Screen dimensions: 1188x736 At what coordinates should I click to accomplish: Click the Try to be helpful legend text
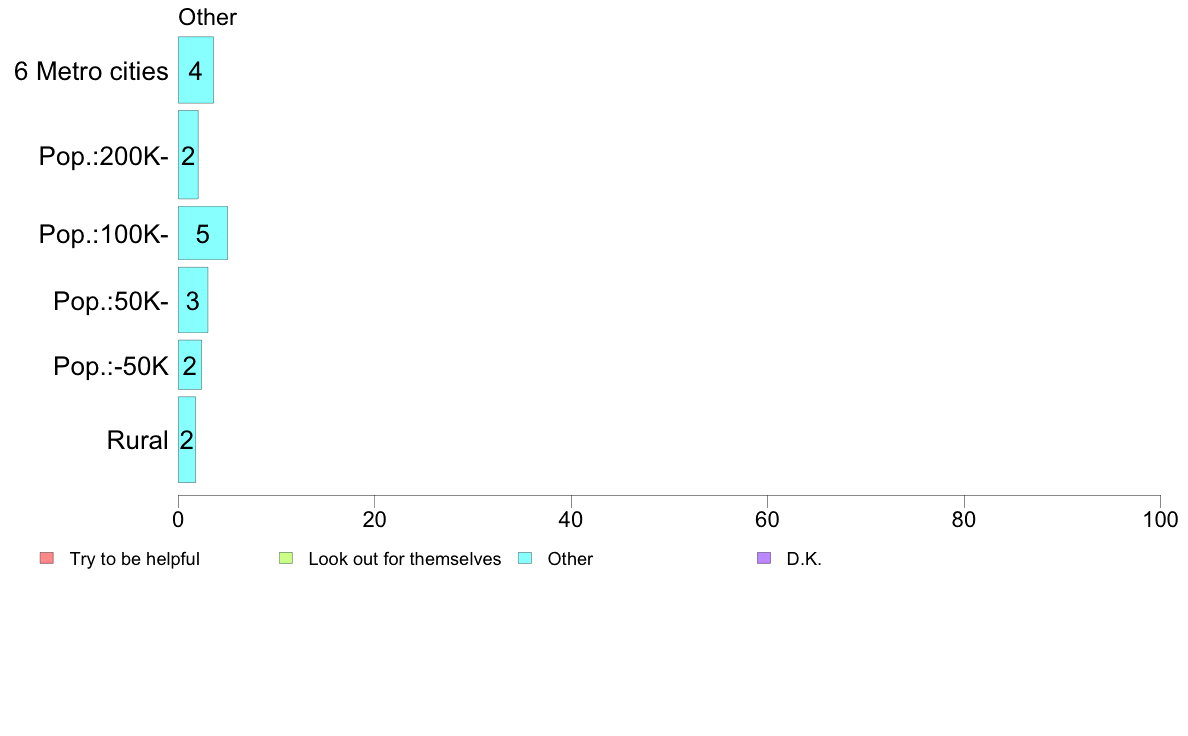[135, 559]
